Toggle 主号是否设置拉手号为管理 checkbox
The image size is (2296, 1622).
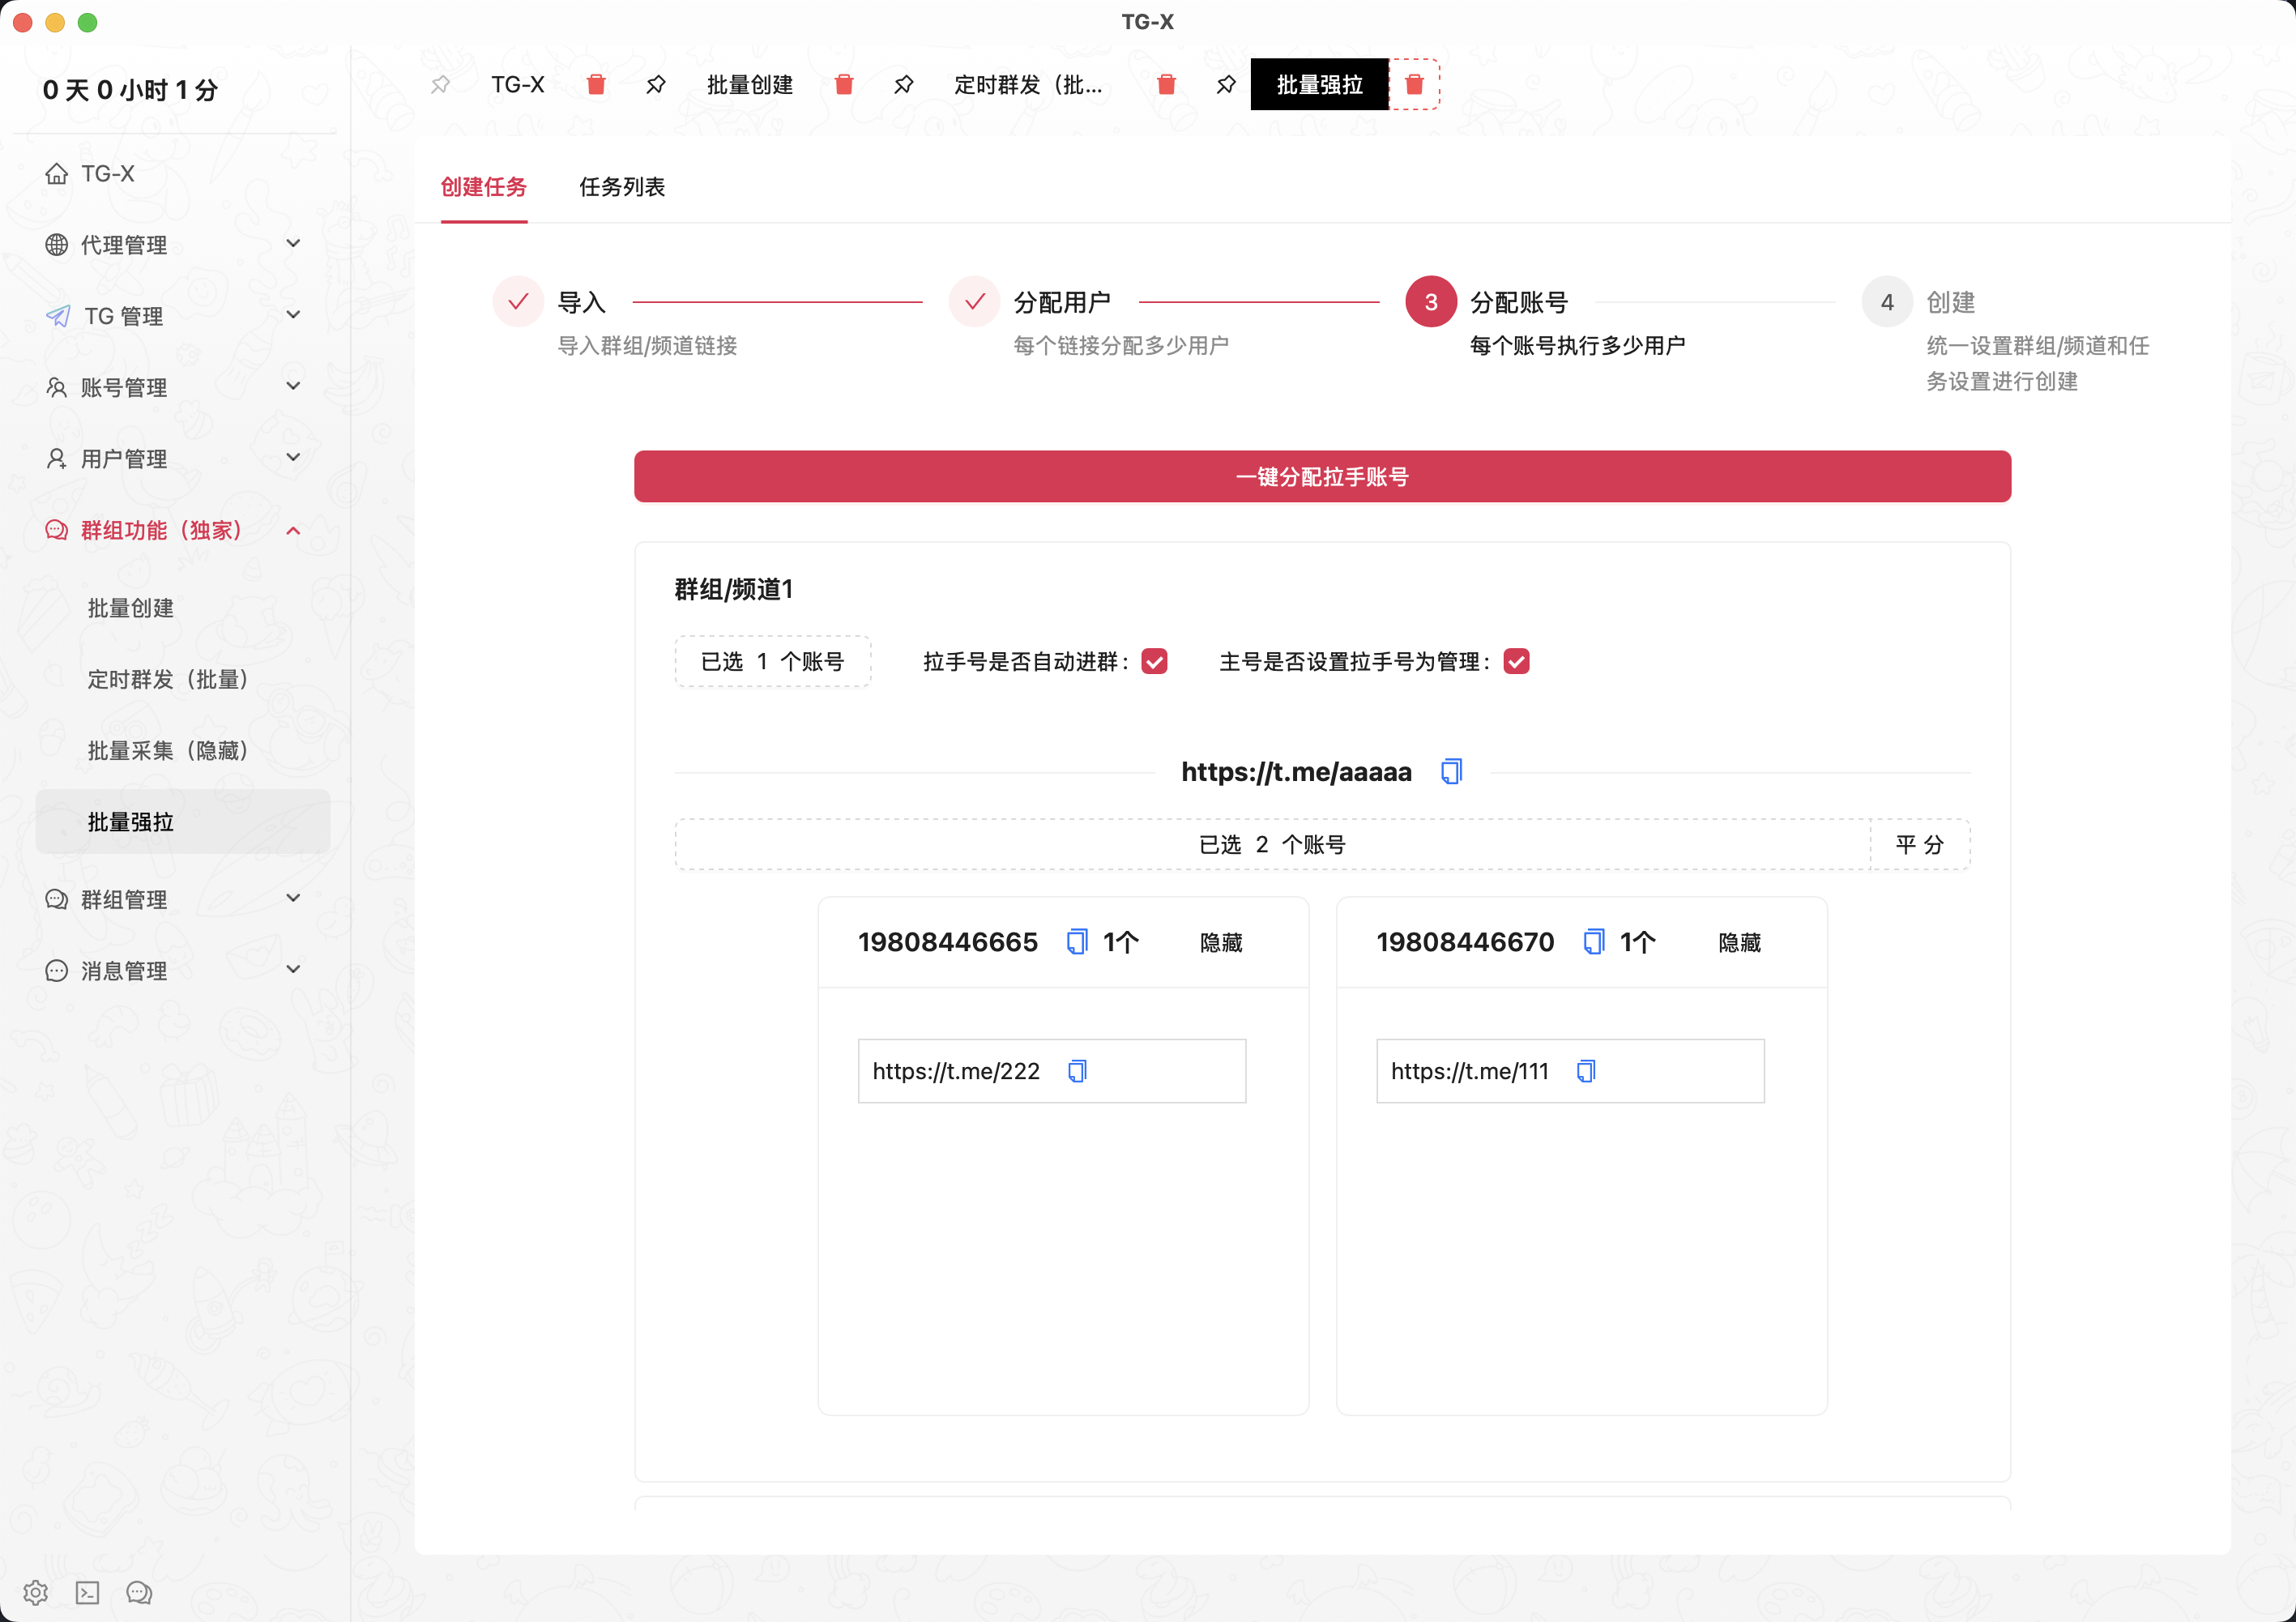[x=1516, y=661]
